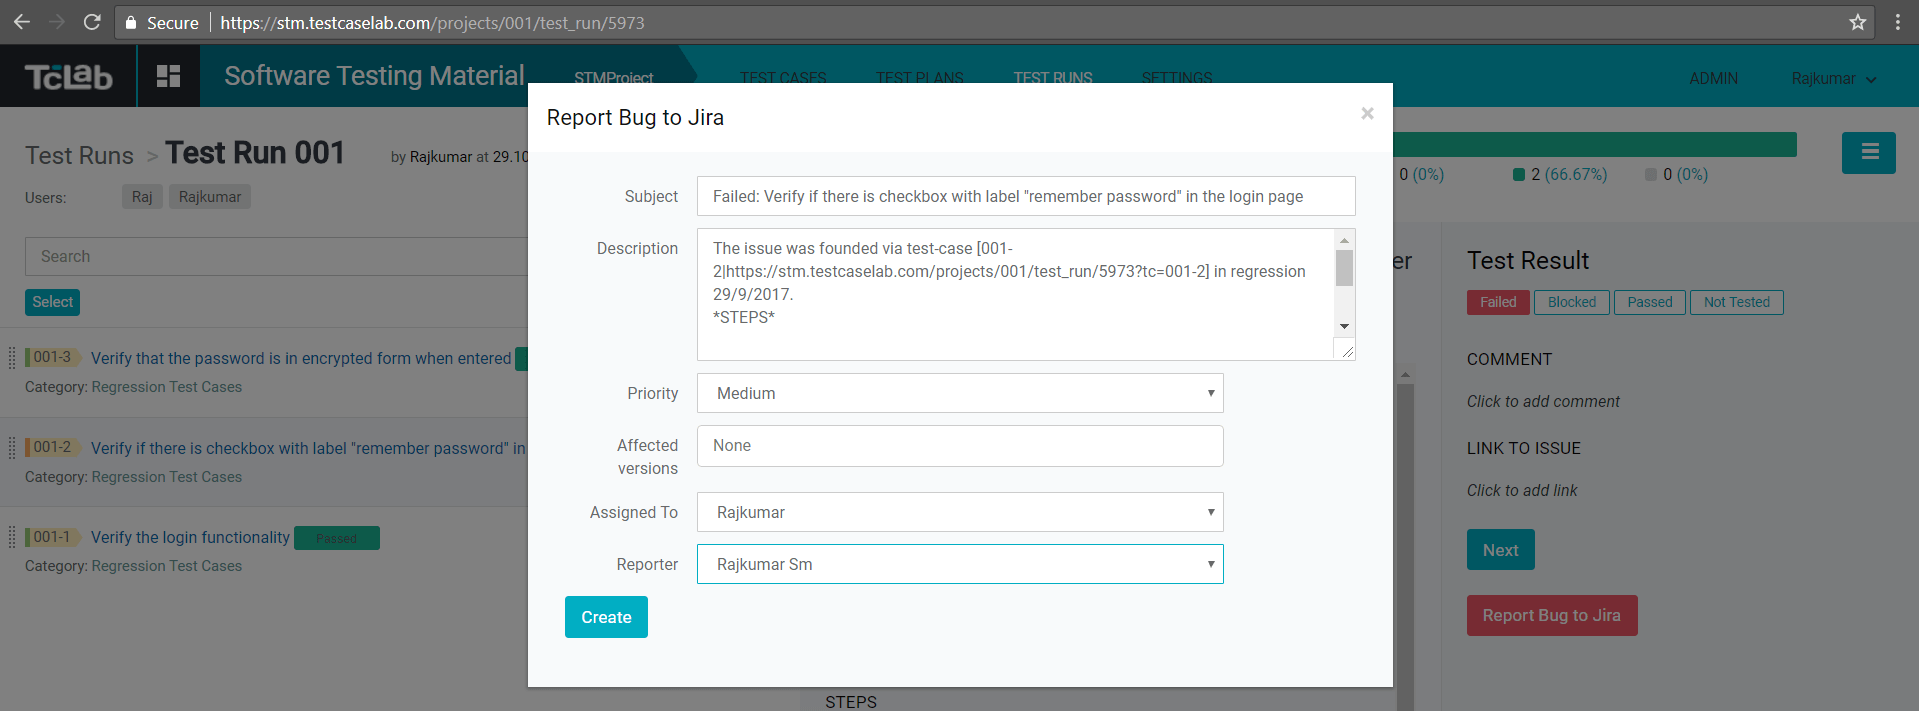Open the Assigned To dropdown showing Rajkumar
This screenshot has height=711, width=1919.
click(x=960, y=512)
